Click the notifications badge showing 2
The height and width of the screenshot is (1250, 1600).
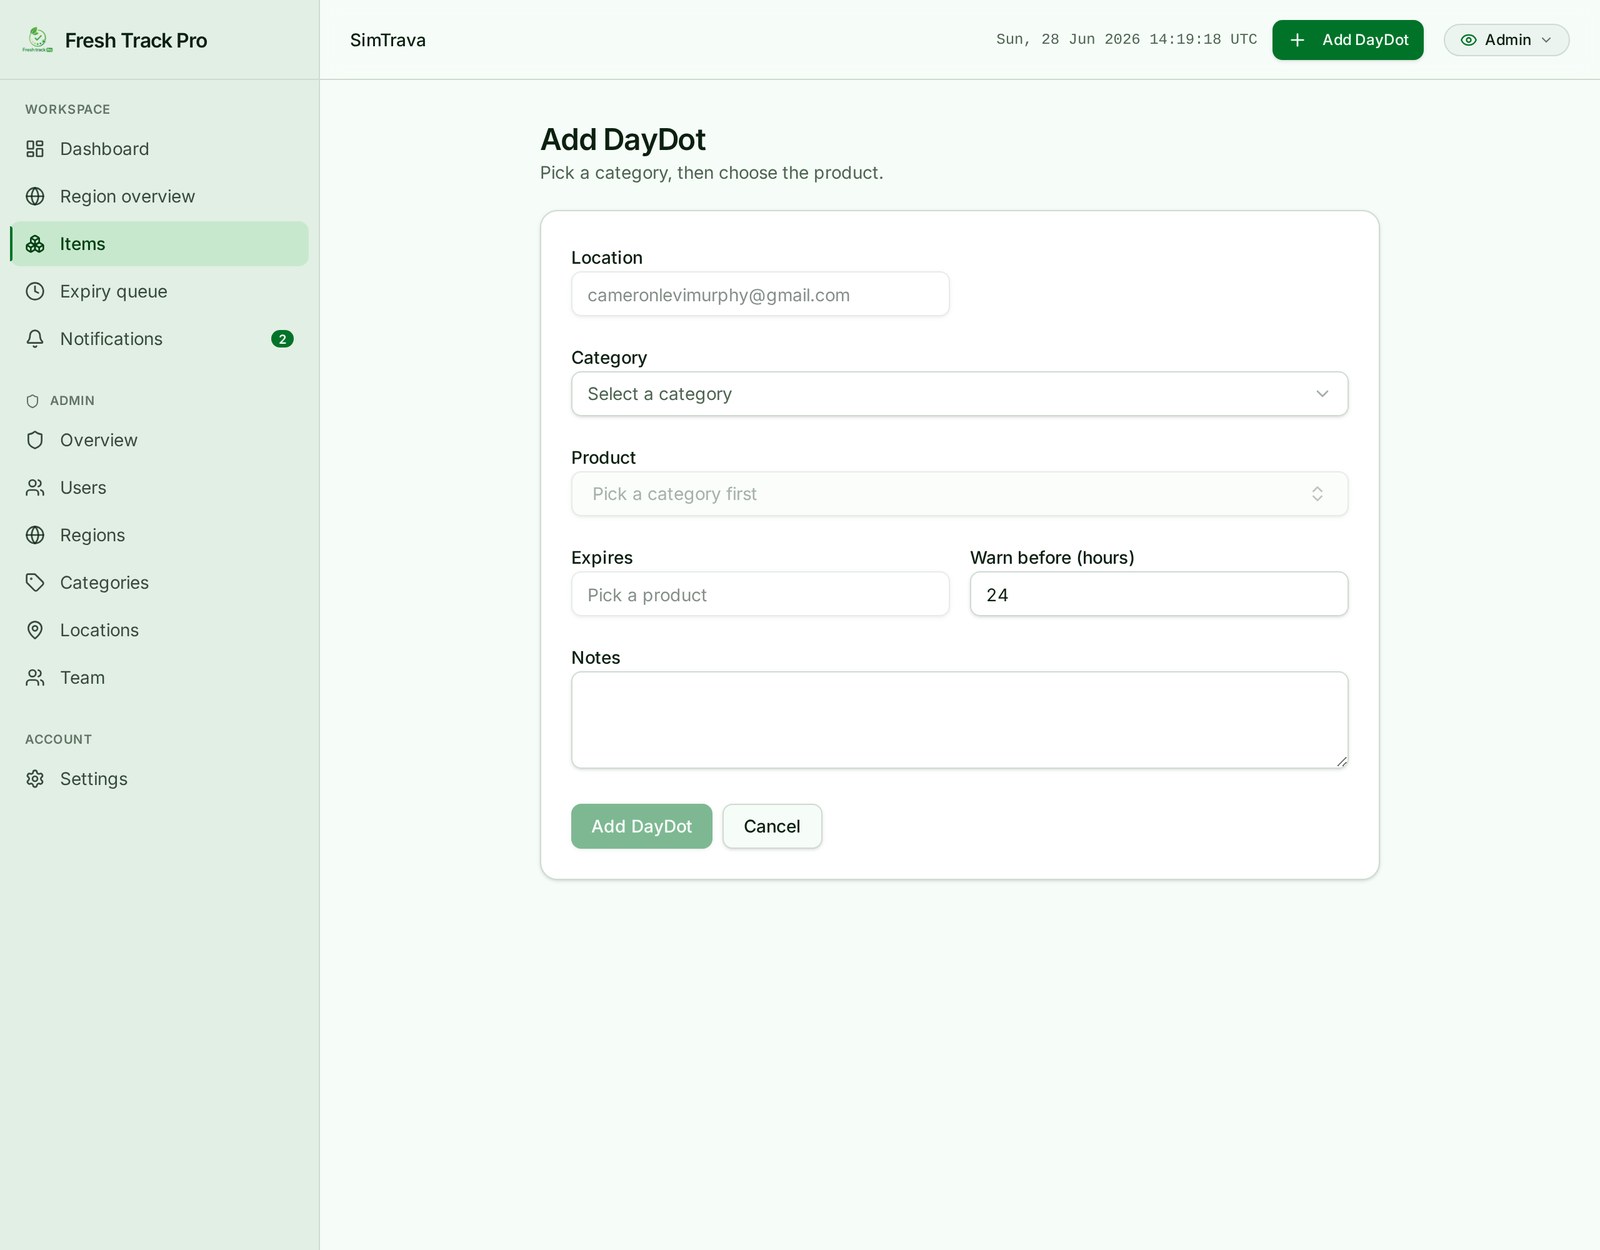click(x=282, y=339)
